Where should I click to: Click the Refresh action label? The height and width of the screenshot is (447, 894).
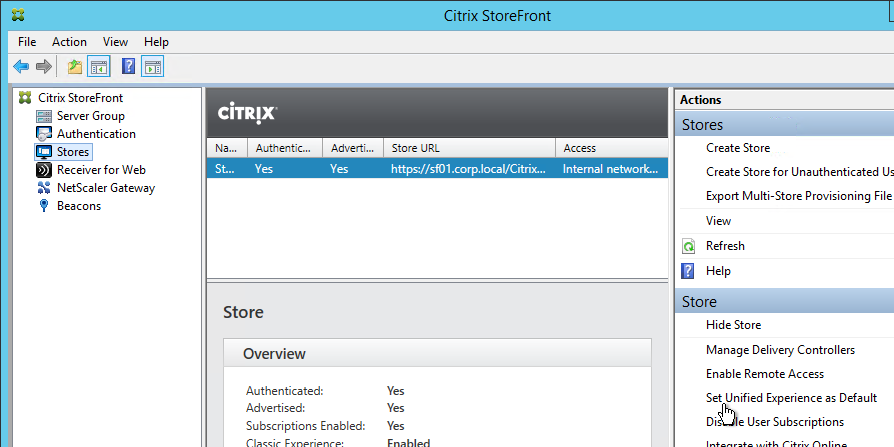click(725, 246)
